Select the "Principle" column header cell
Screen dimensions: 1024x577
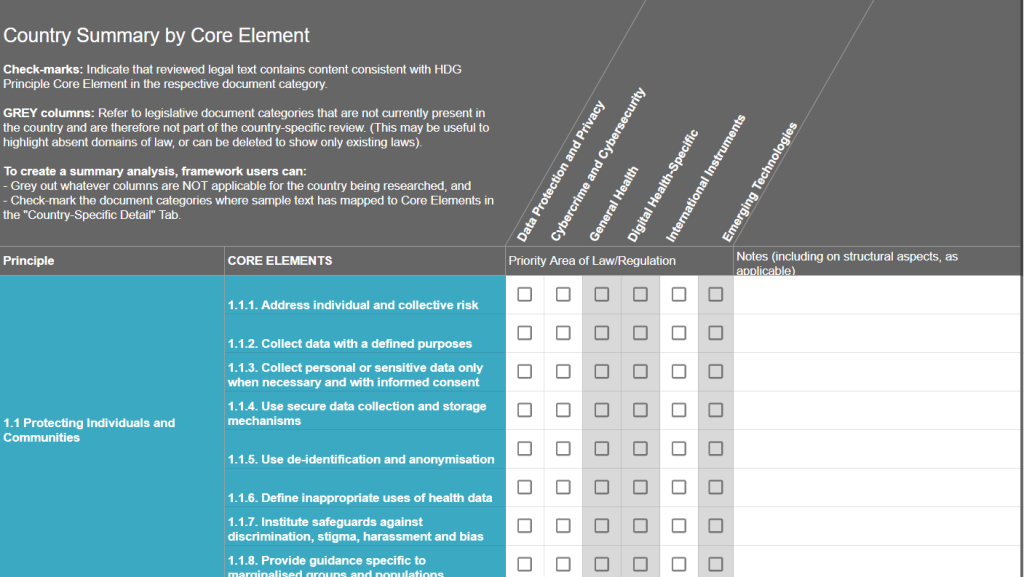[112, 261]
